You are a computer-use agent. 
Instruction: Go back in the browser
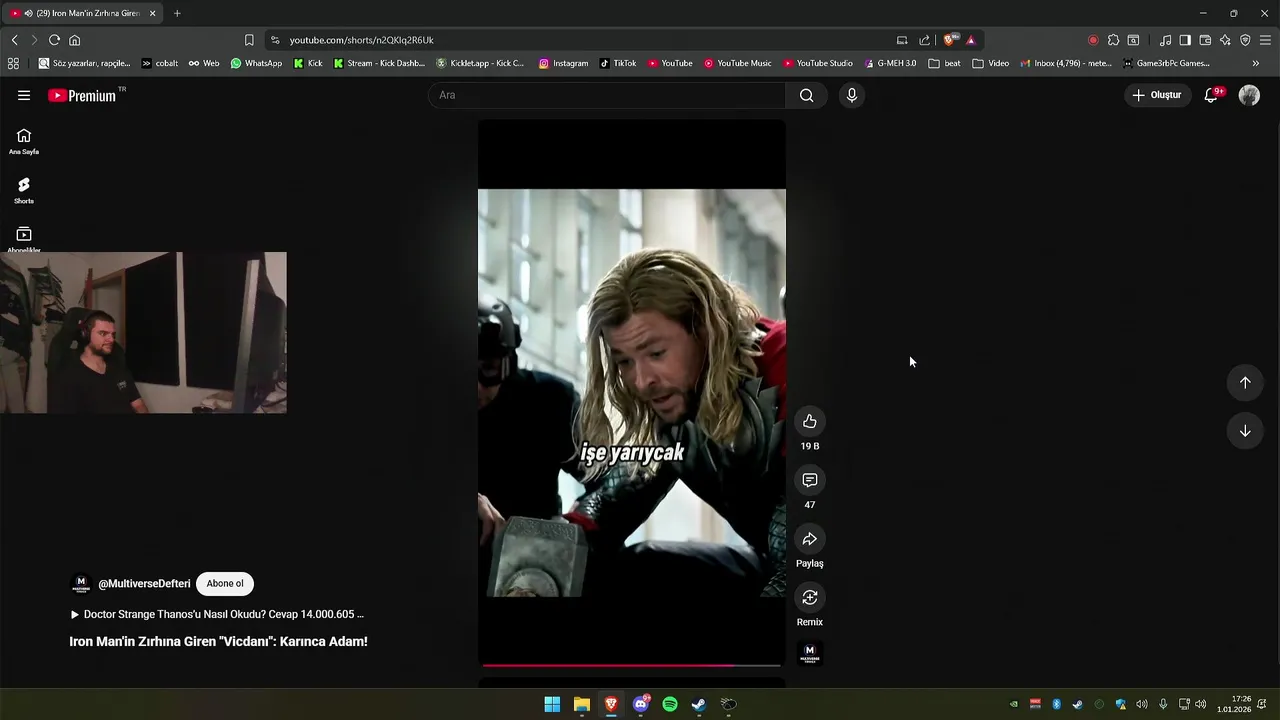pos(14,40)
